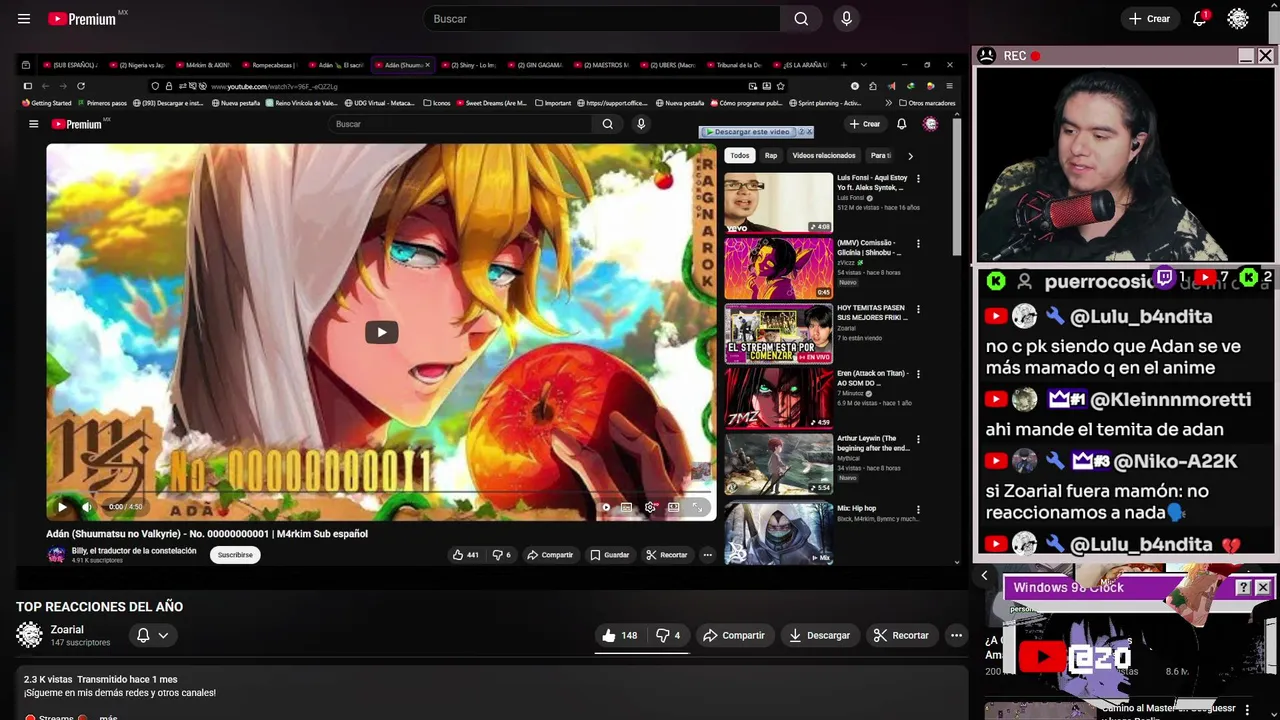Click the Descargar download button
The width and height of the screenshot is (1280, 720).
(x=819, y=635)
